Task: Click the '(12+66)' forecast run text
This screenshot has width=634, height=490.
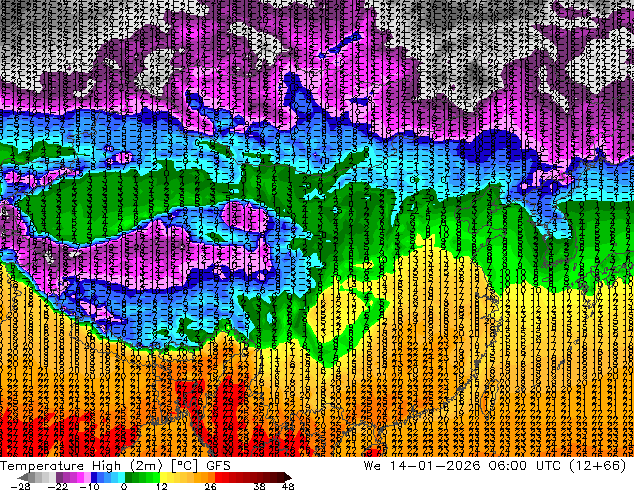Action: click(598, 466)
